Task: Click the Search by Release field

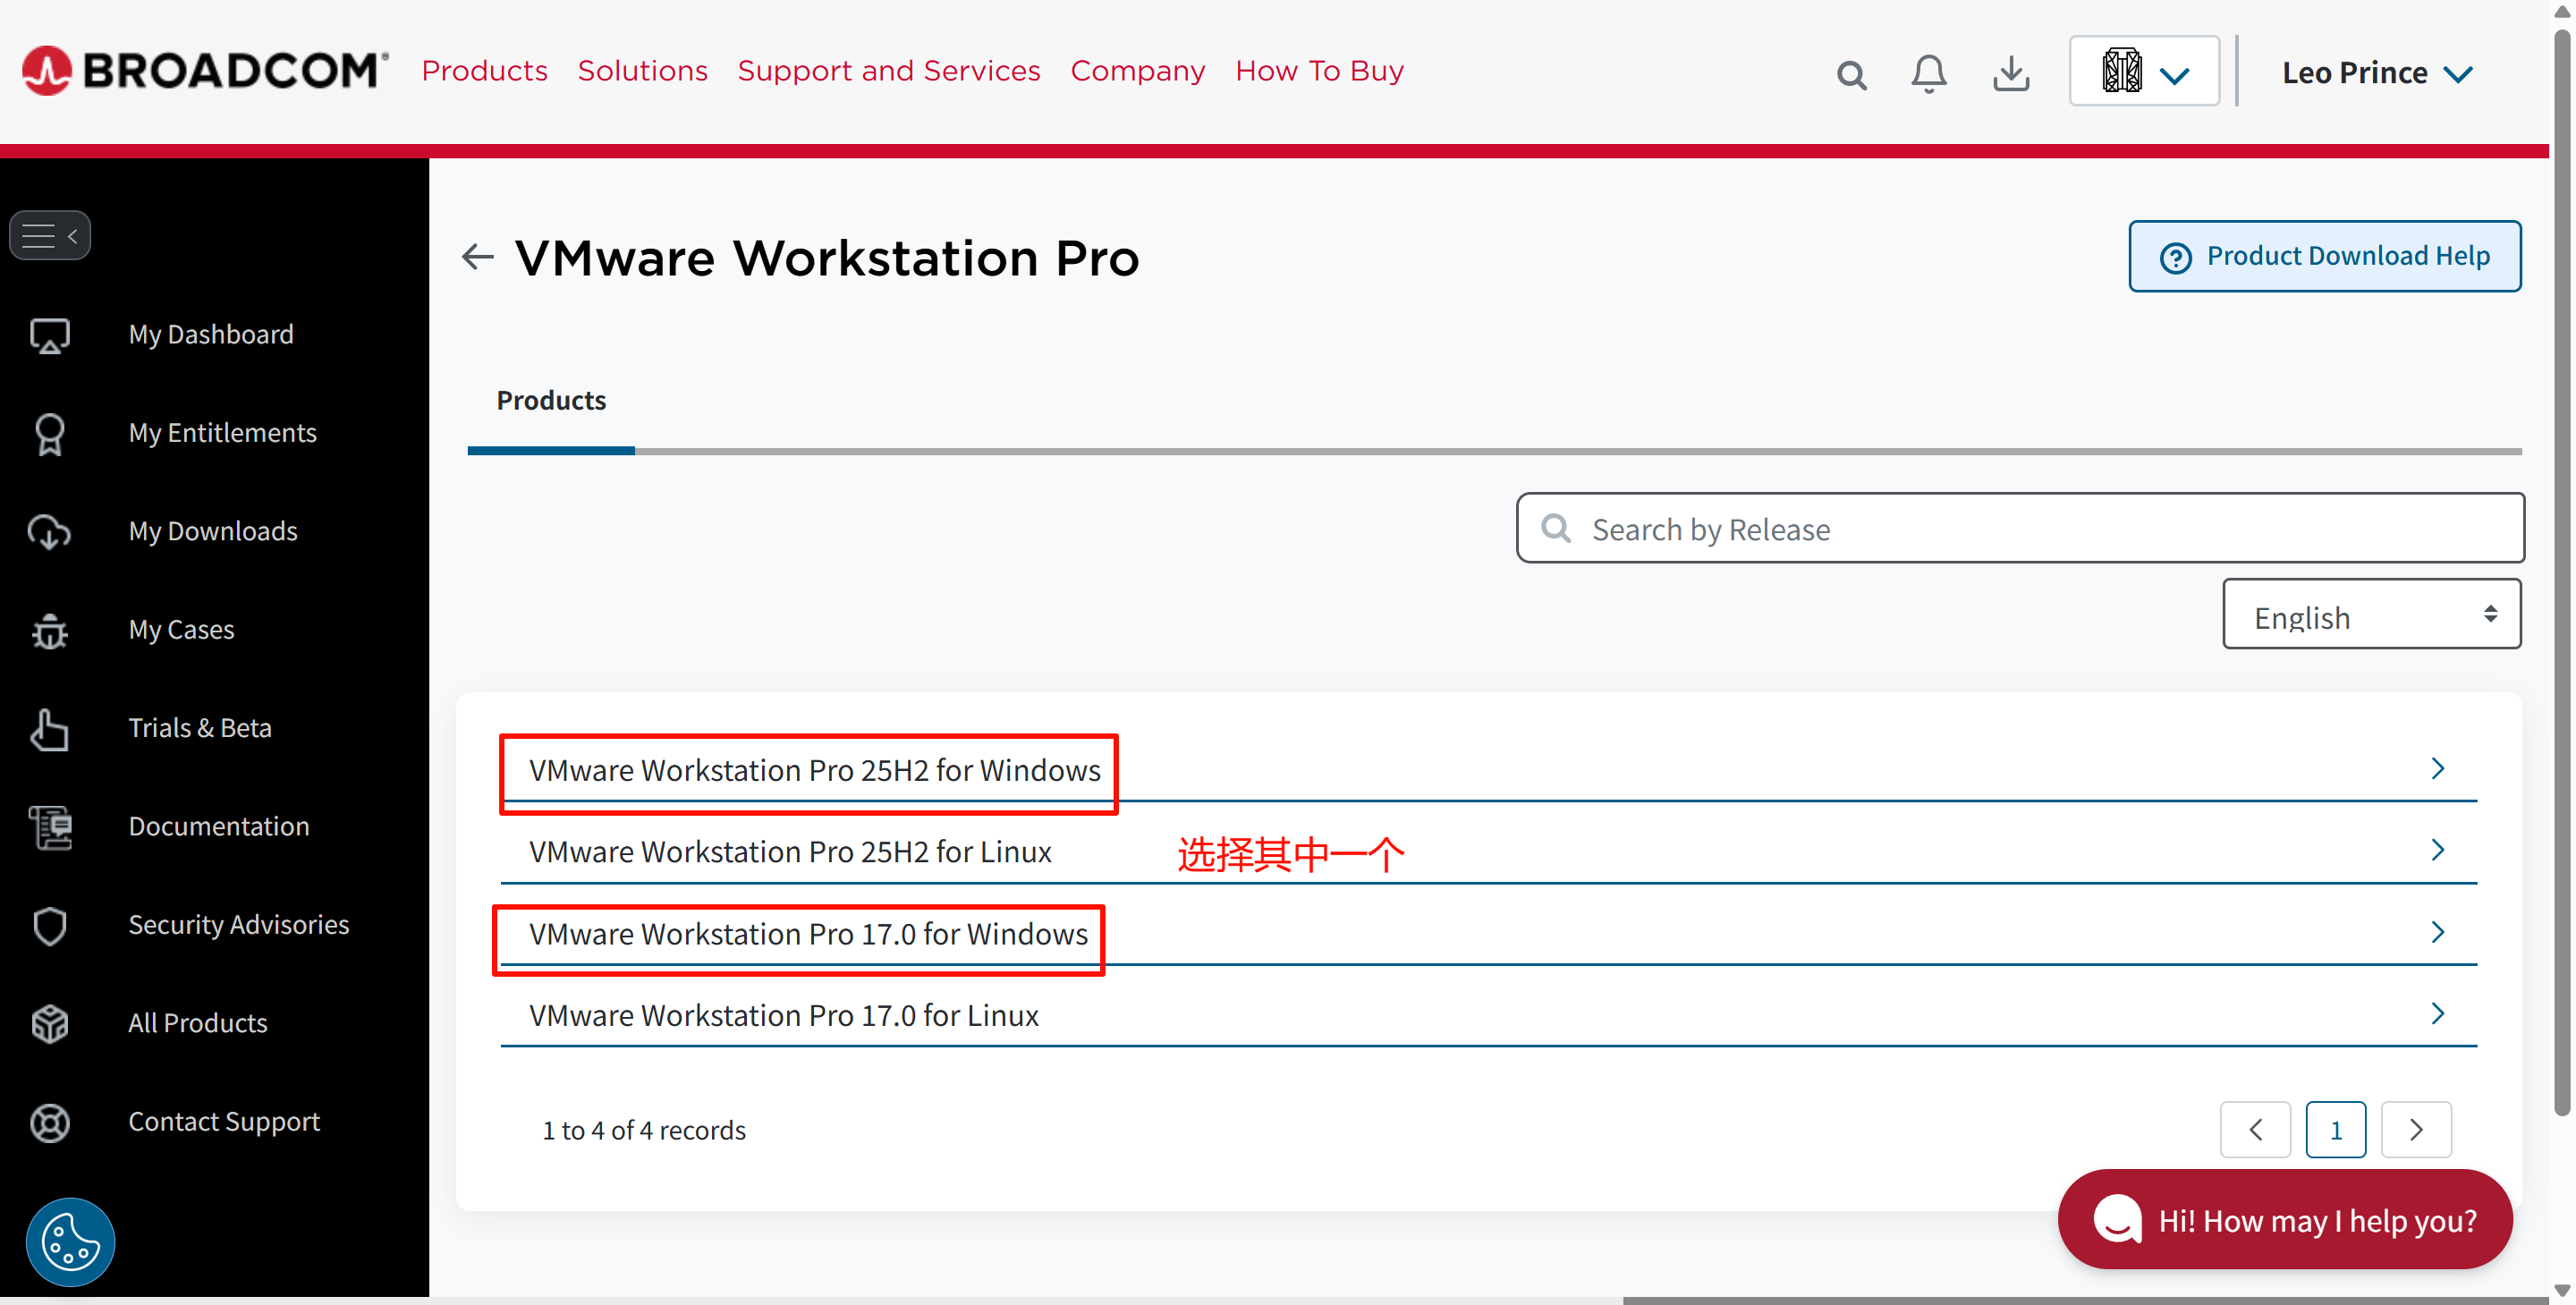Action: click(2020, 528)
